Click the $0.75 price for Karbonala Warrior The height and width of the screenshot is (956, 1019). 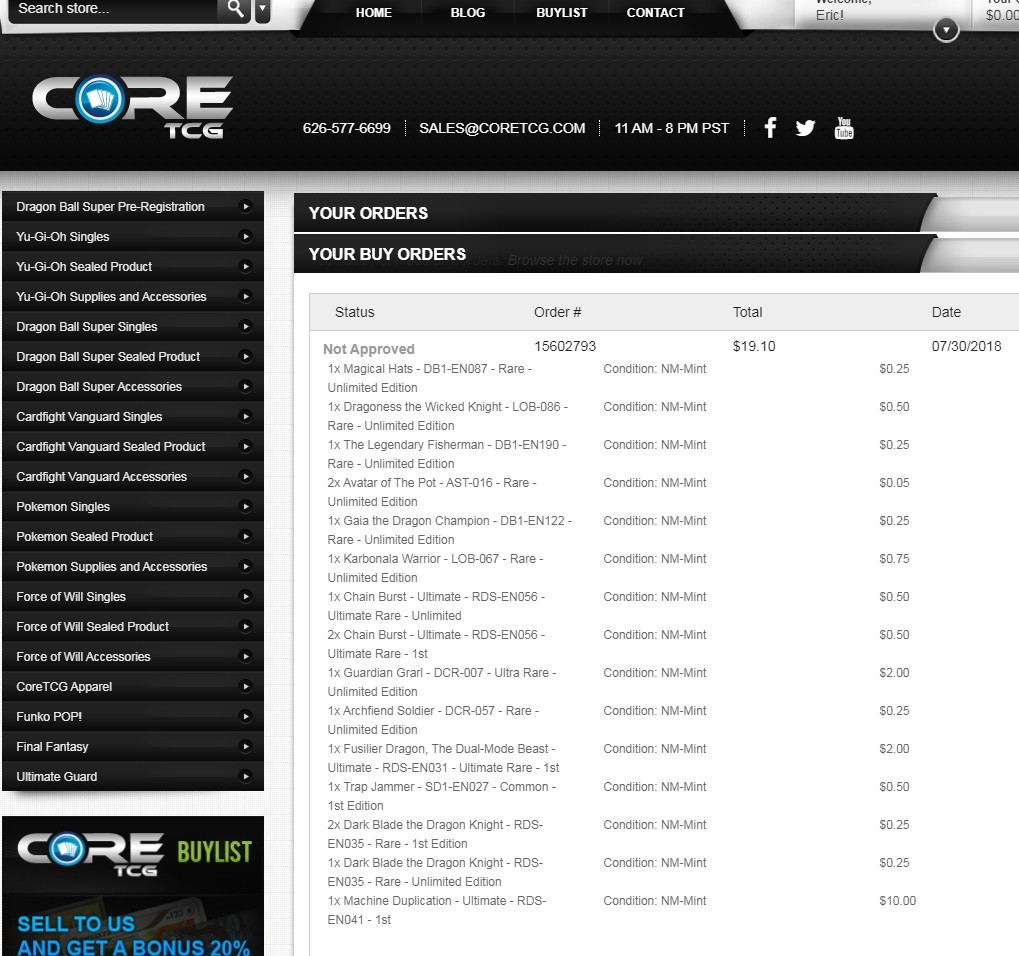click(894, 559)
